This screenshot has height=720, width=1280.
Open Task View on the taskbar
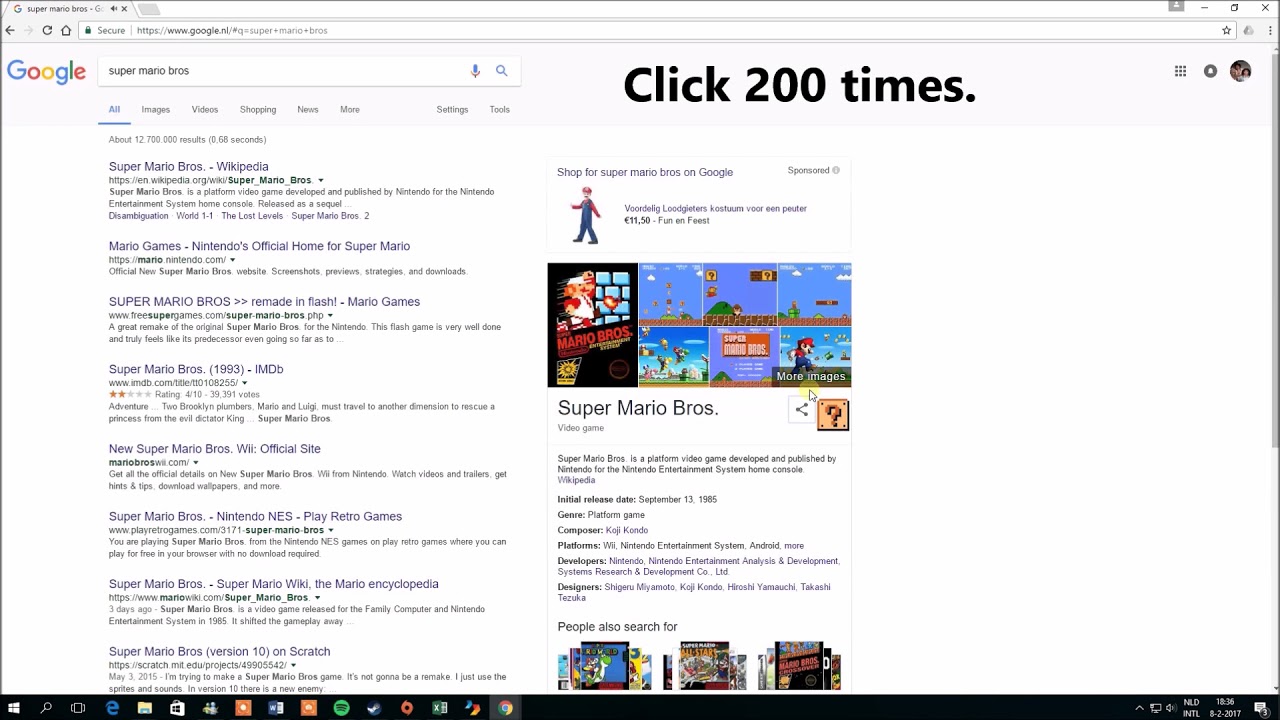[x=78, y=708]
